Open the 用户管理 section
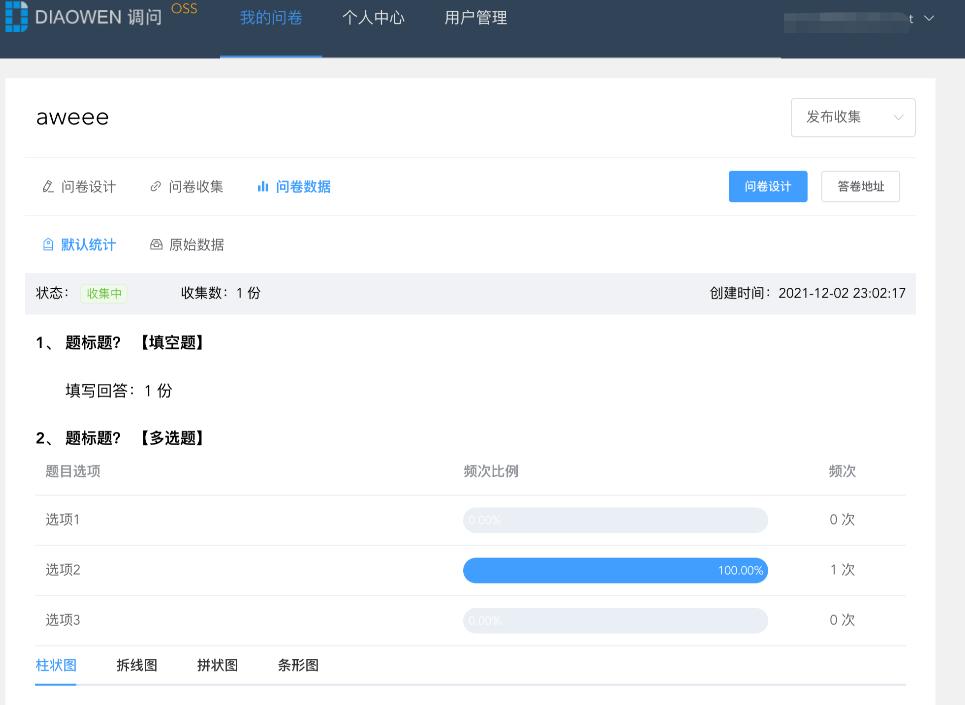Screen dimensions: 965x705 click(475, 17)
